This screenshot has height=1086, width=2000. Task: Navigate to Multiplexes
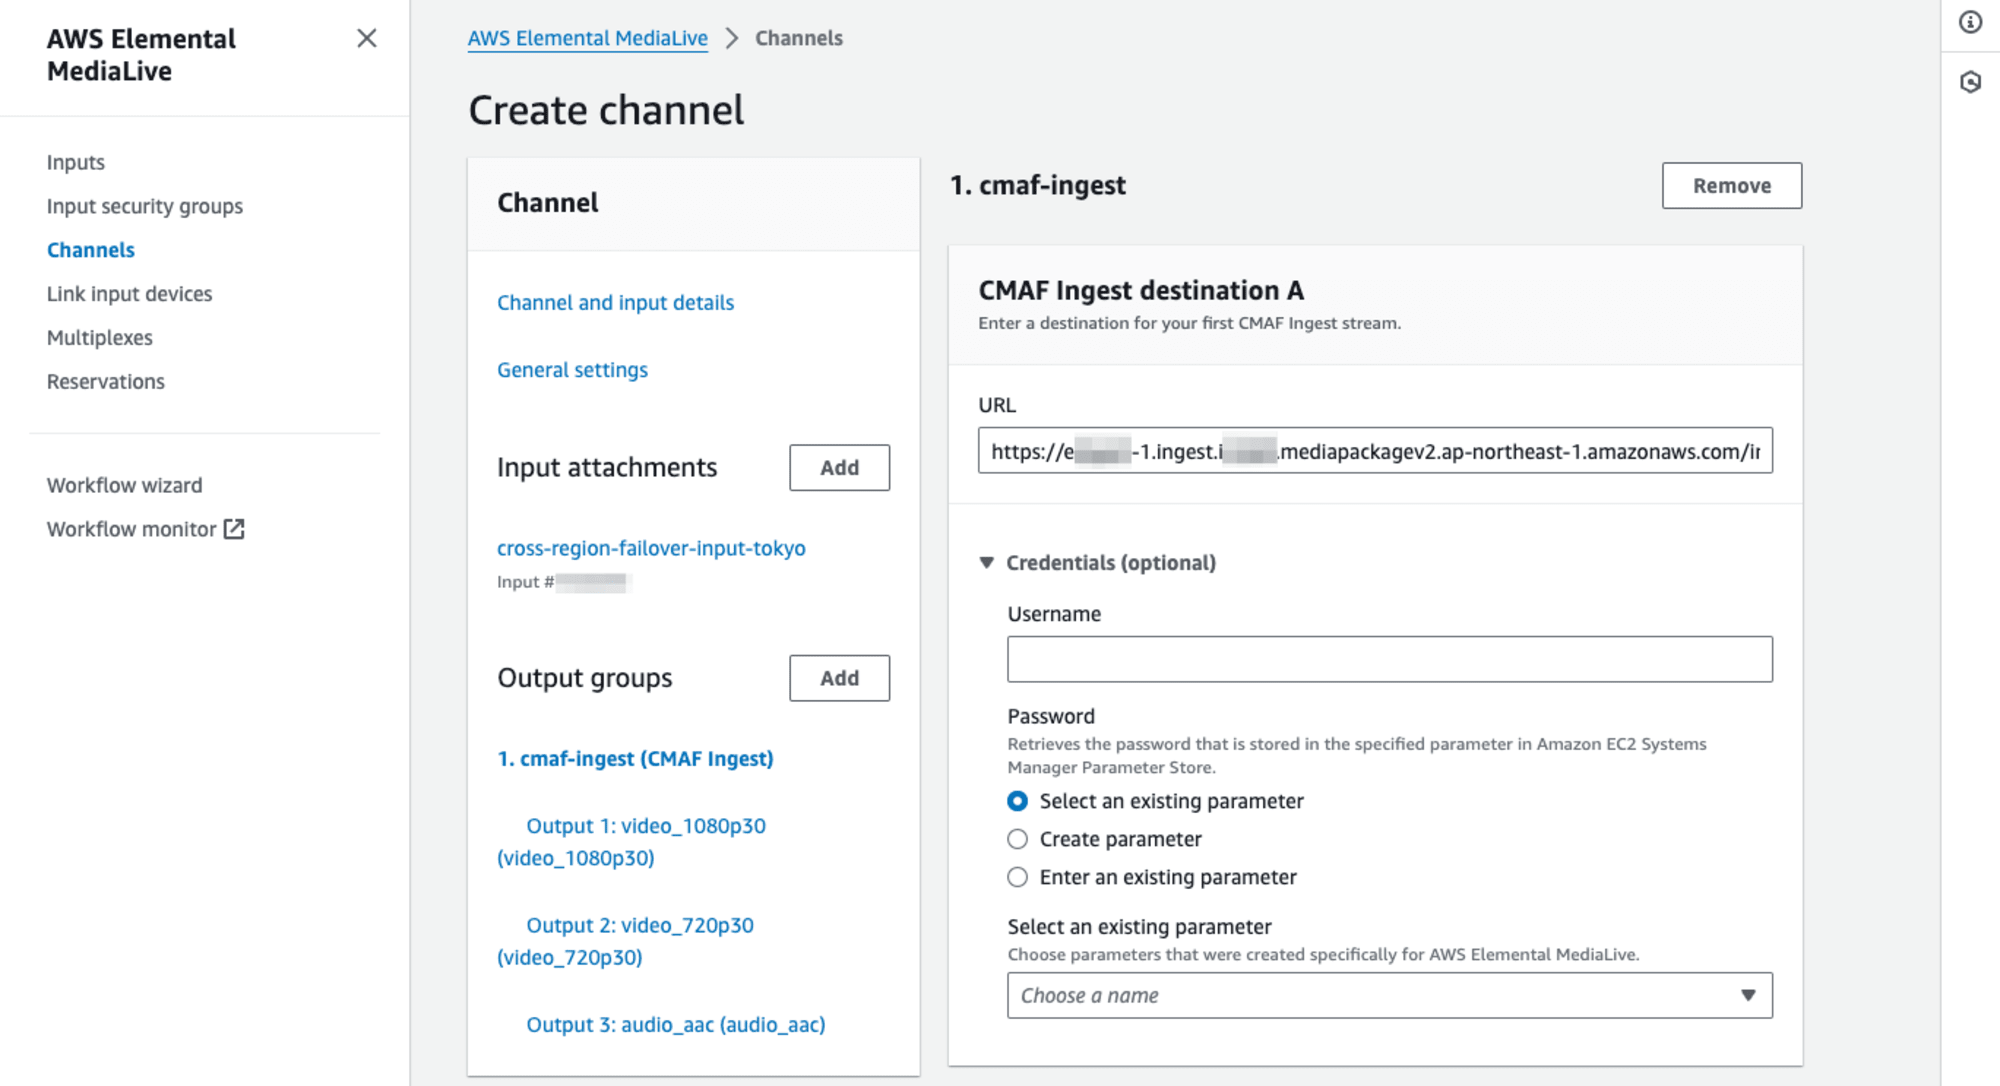pos(100,338)
